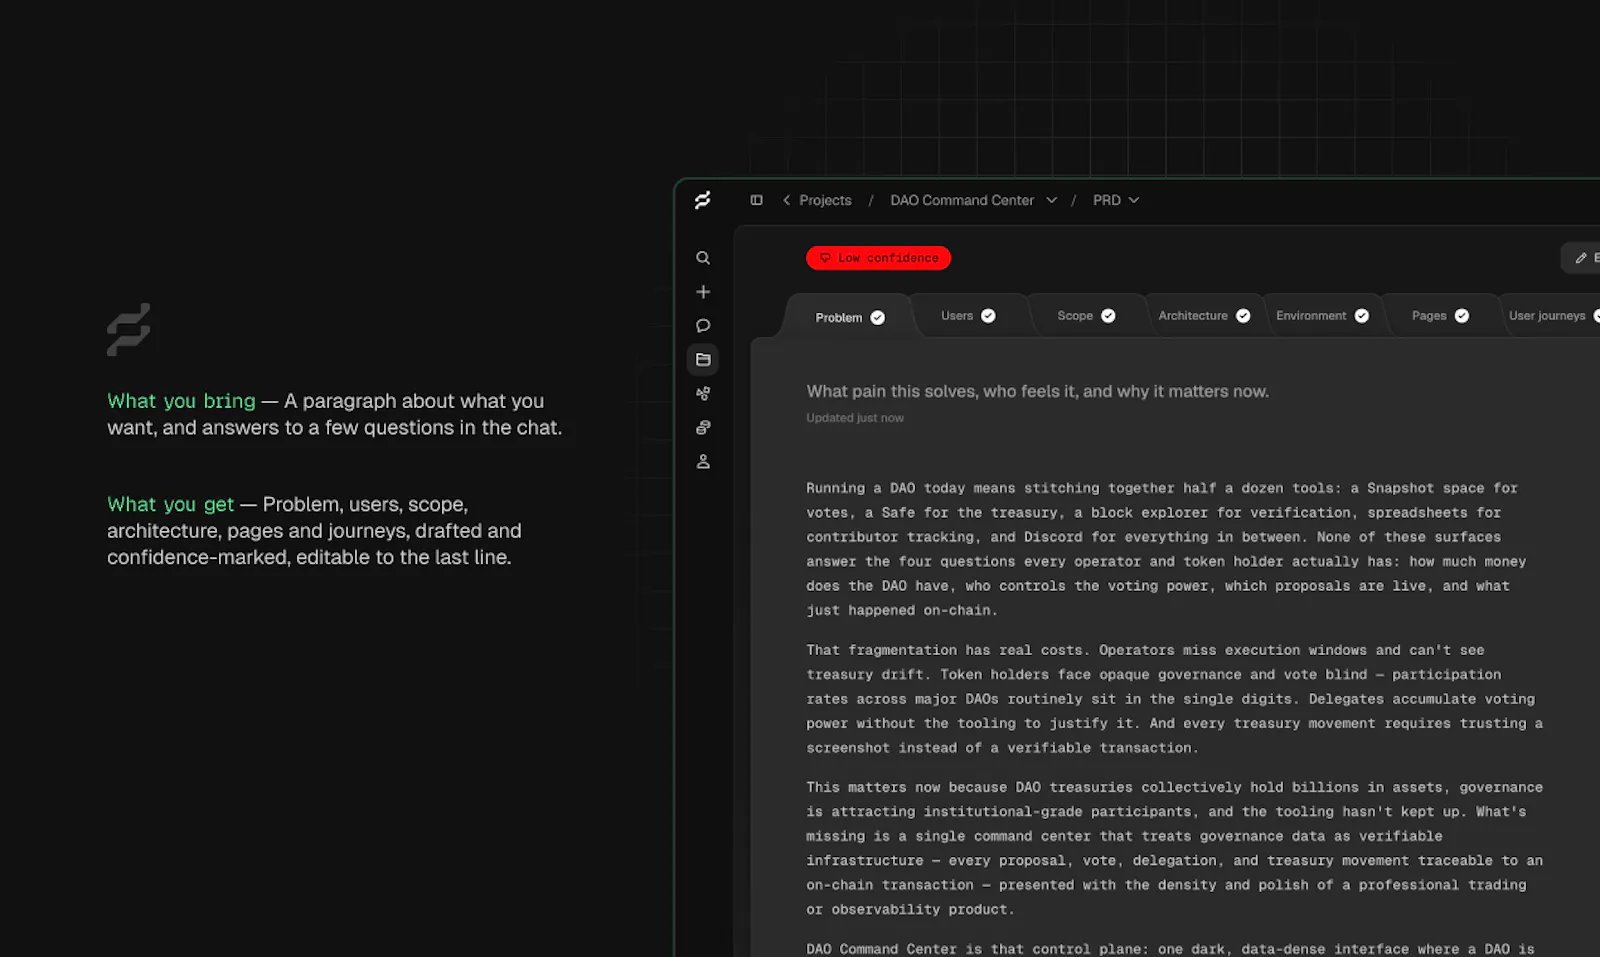This screenshot has width=1600, height=957.
Task: Switch to the Users tab
Action: pyautogui.click(x=967, y=316)
